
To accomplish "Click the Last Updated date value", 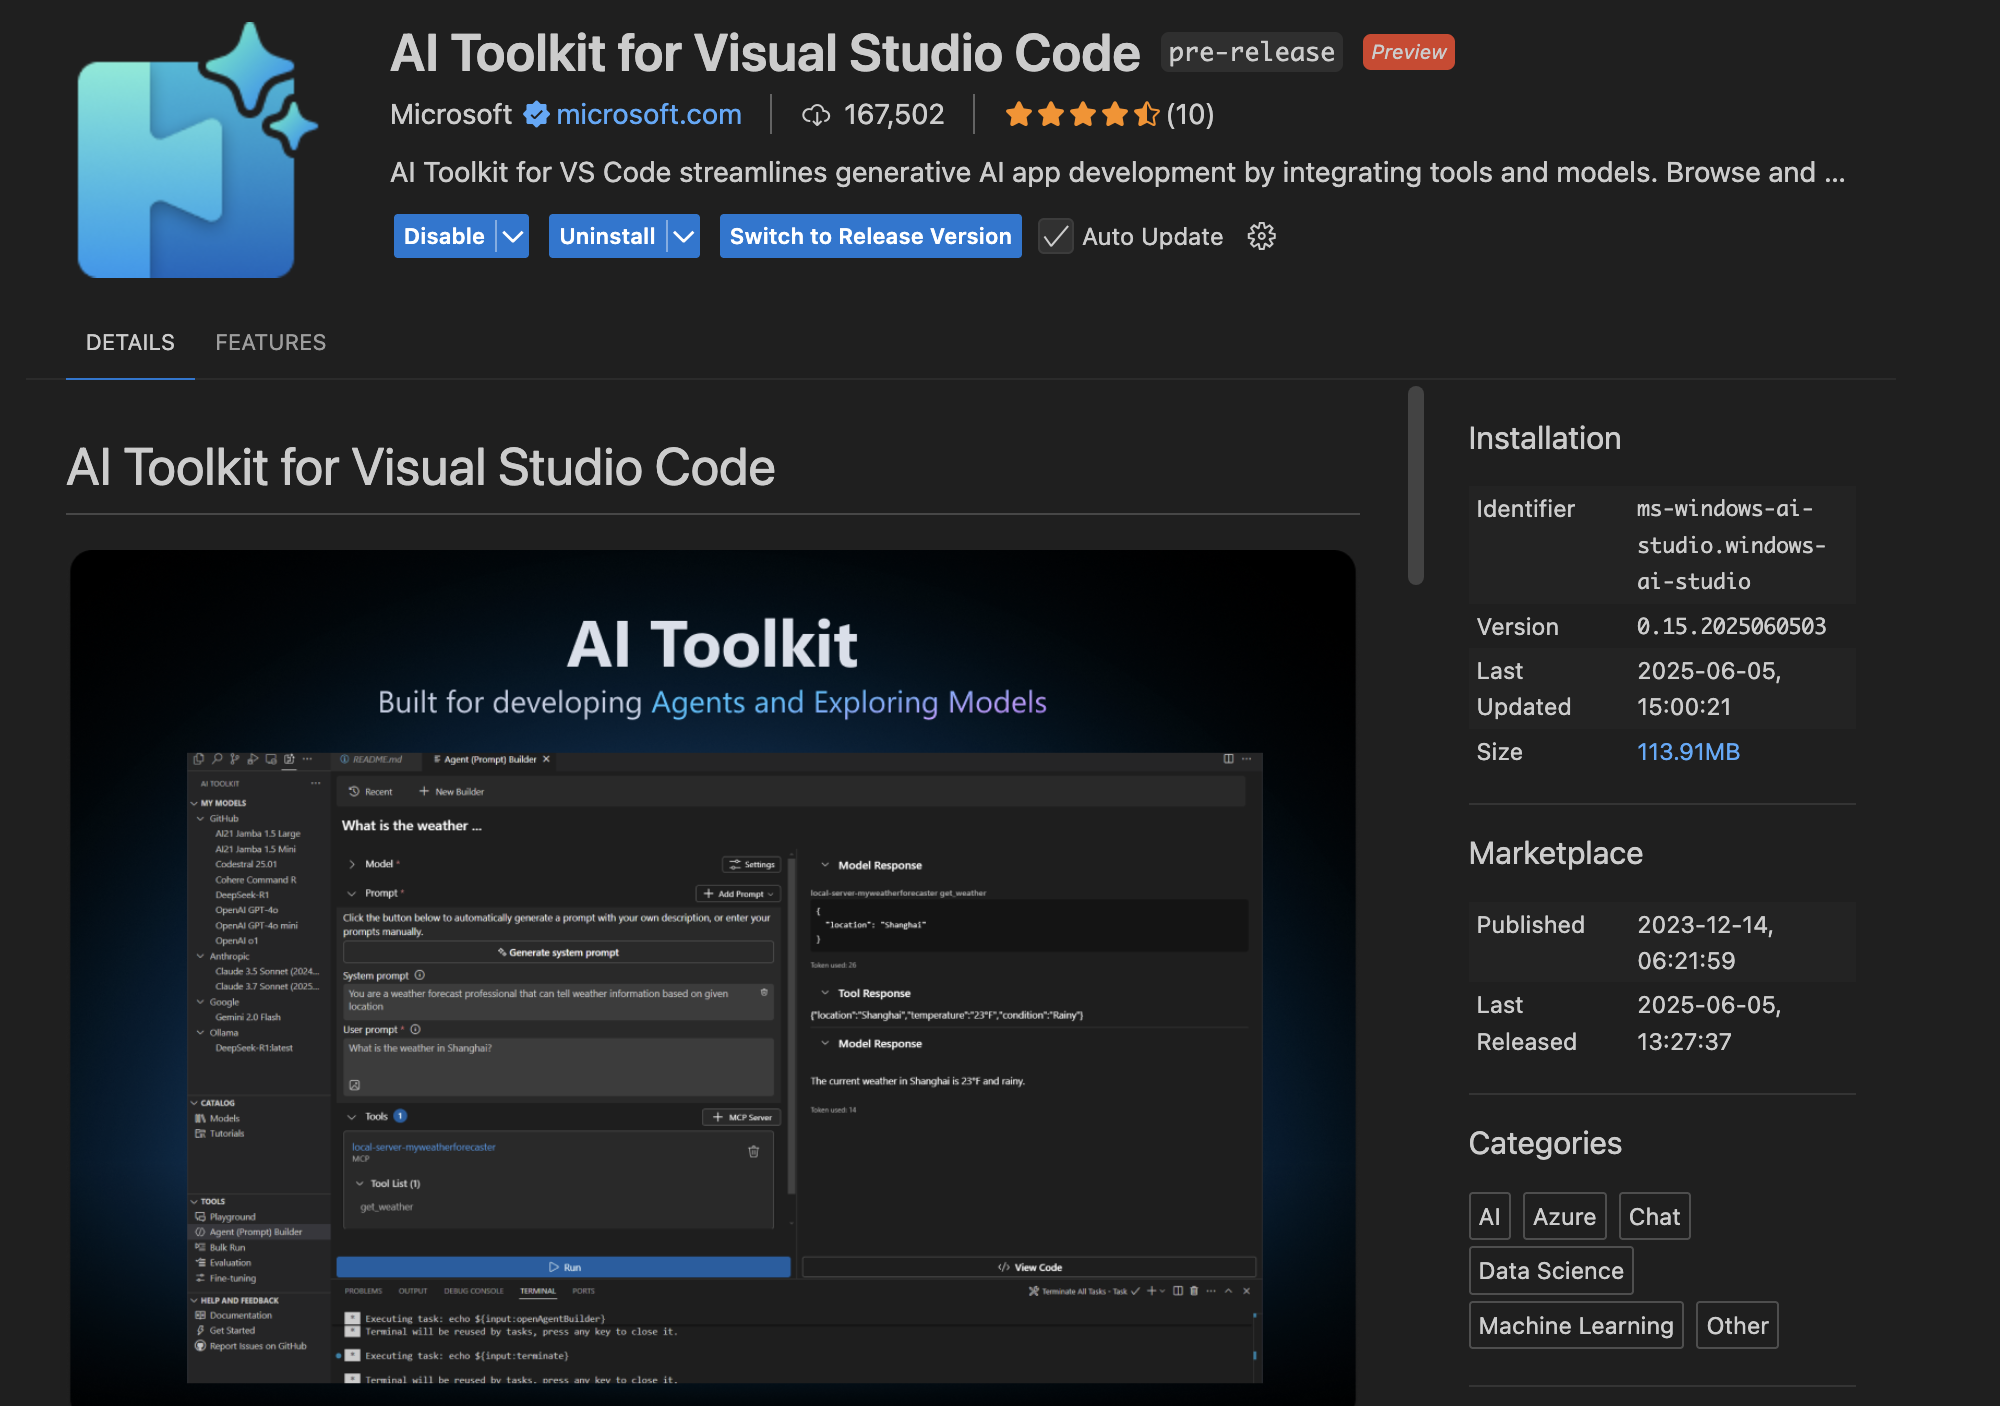I will [1709, 689].
